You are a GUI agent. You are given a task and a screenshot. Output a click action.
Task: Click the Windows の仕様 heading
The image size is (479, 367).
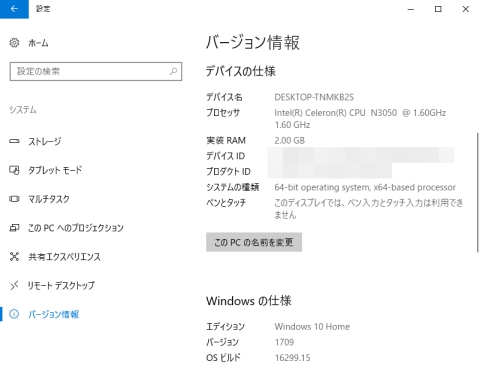[x=249, y=301]
